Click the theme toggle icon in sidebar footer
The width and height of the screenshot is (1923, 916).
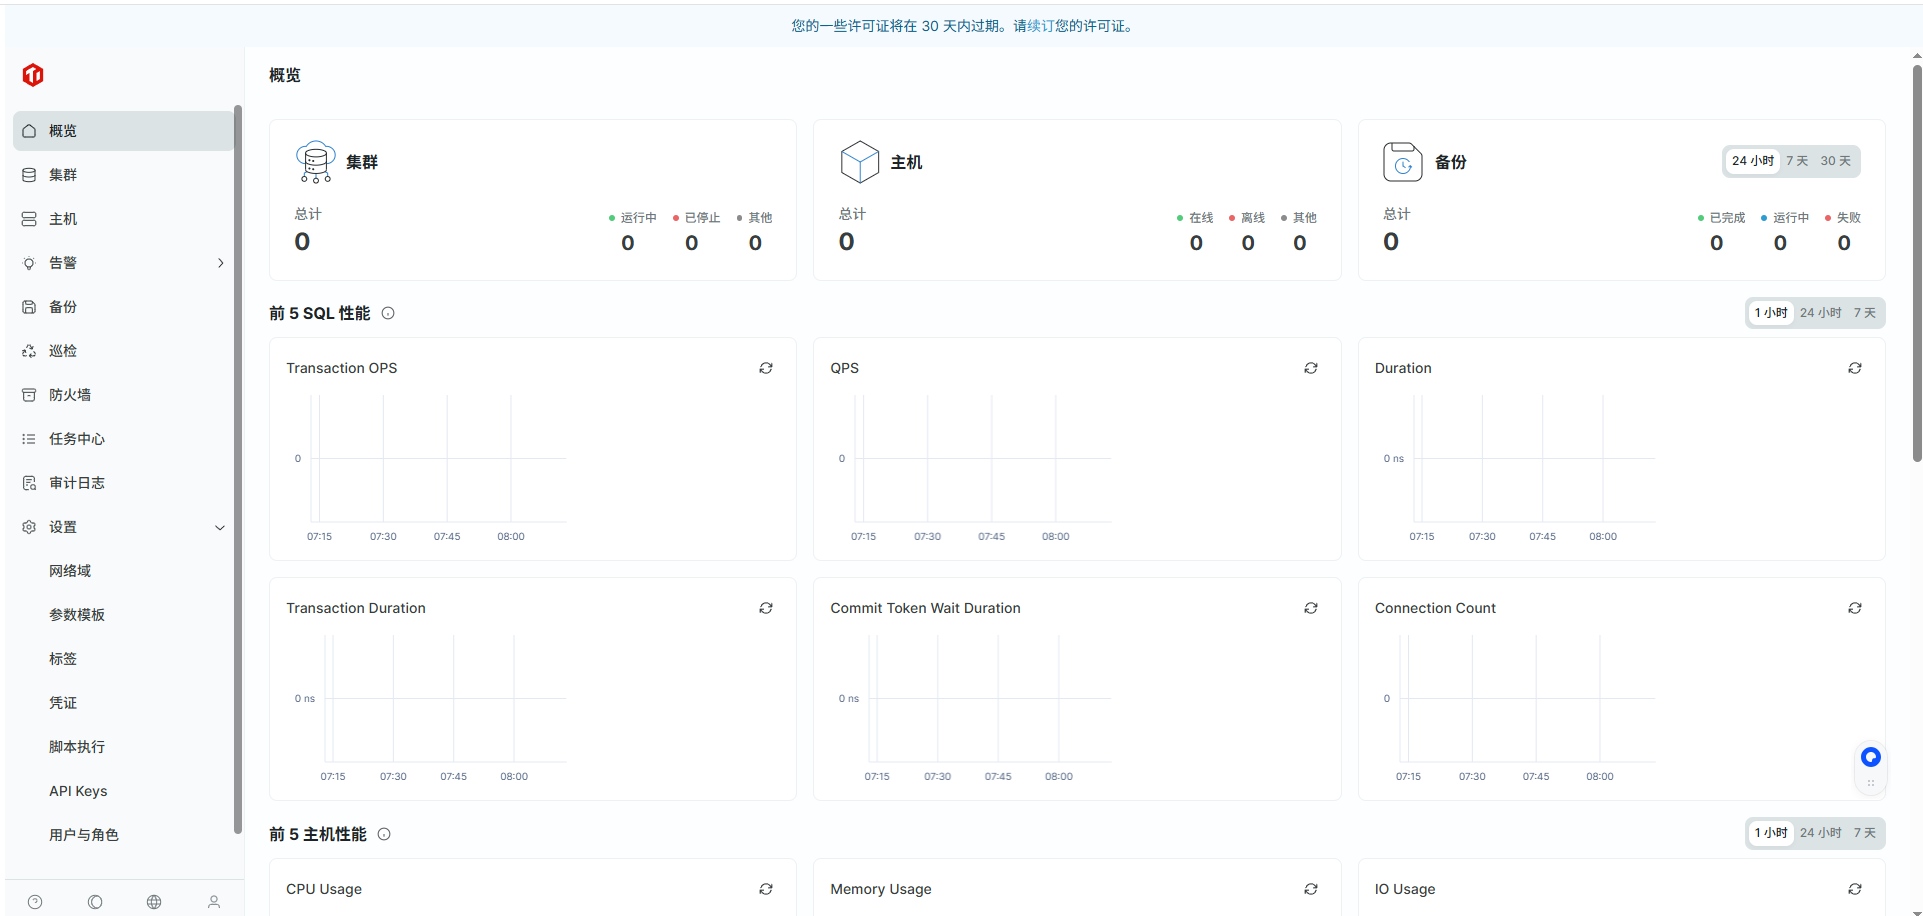(95, 902)
